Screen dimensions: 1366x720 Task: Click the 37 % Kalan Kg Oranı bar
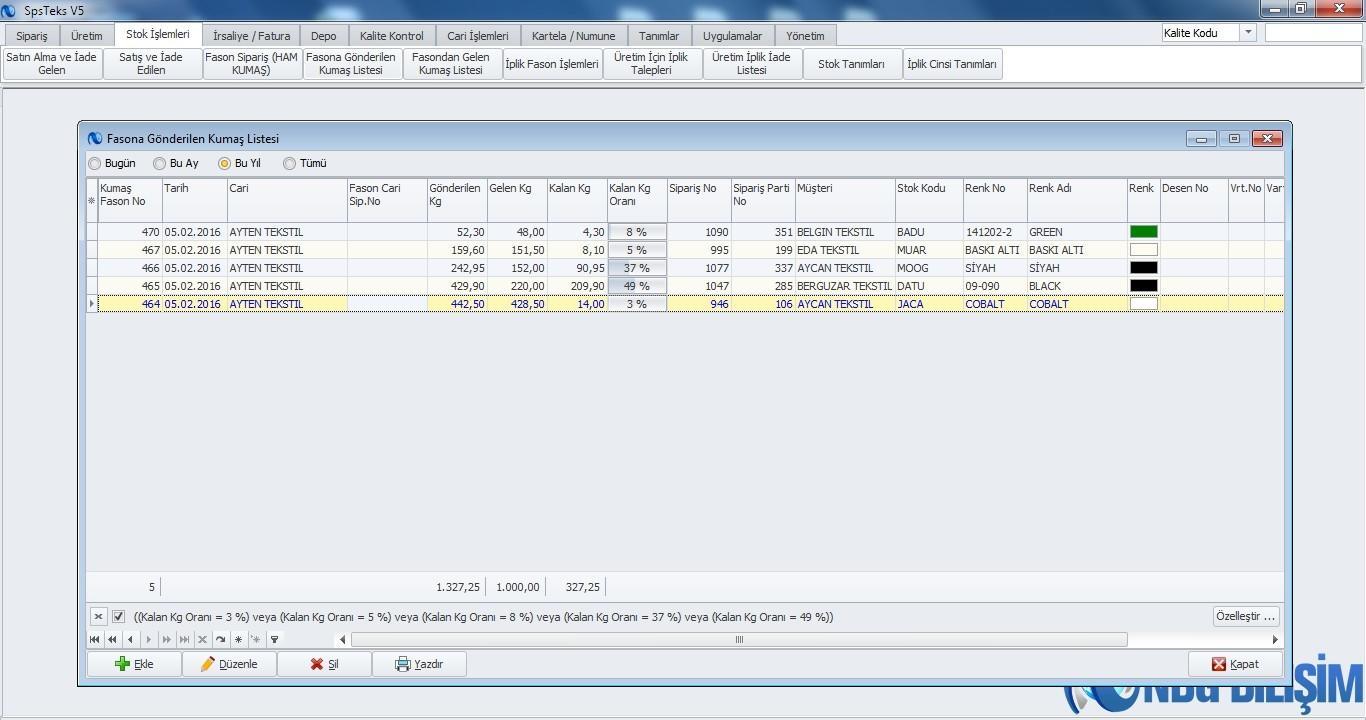tap(637, 268)
